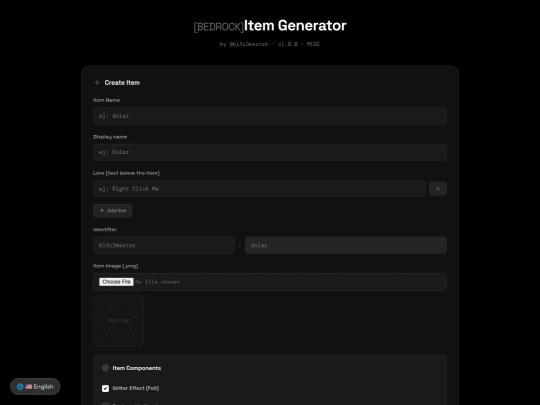Click the Lore text line input
Image resolution: width=540 pixels, height=405 pixels.
point(259,189)
